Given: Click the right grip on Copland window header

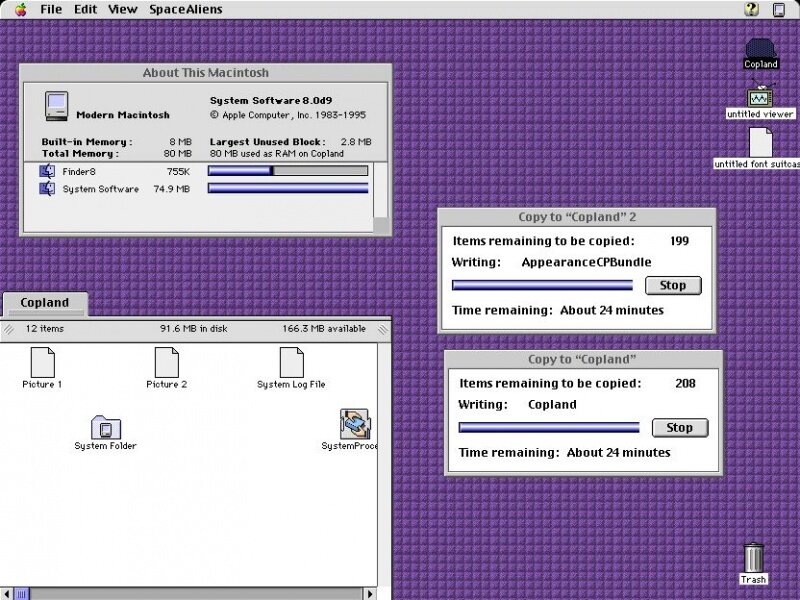Looking at the screenshot, I should pyautogui.click(x=383, y=329).
